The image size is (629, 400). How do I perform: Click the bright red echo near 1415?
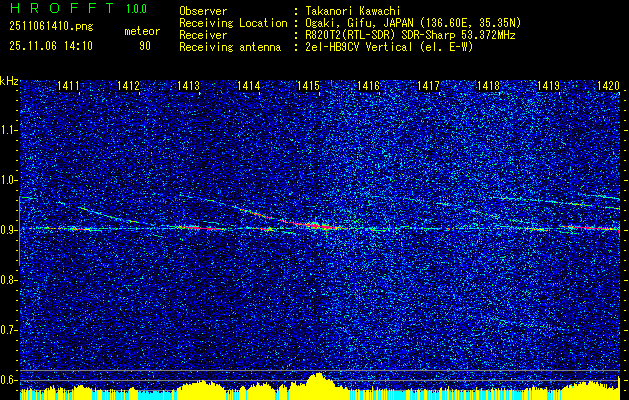[x=317, y=226]
